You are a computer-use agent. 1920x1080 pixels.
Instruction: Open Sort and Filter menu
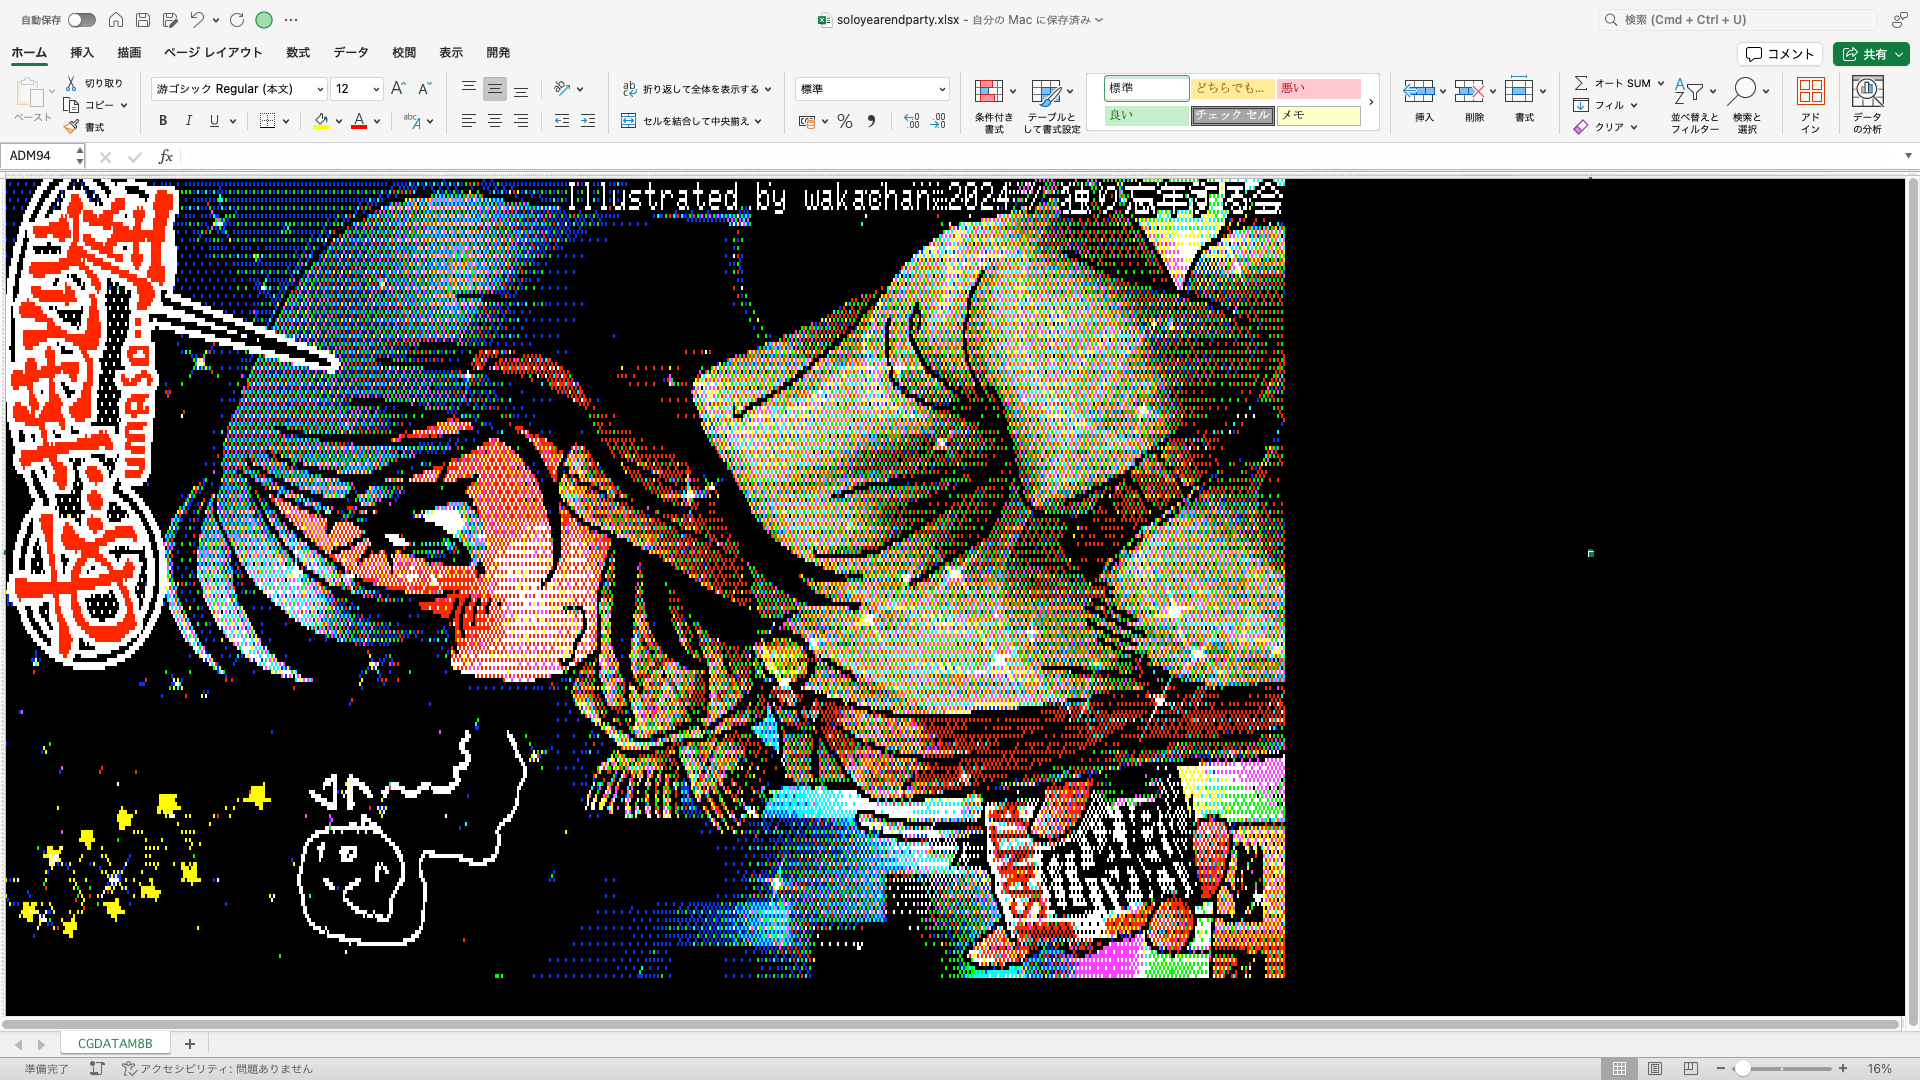coord(1695,104)
